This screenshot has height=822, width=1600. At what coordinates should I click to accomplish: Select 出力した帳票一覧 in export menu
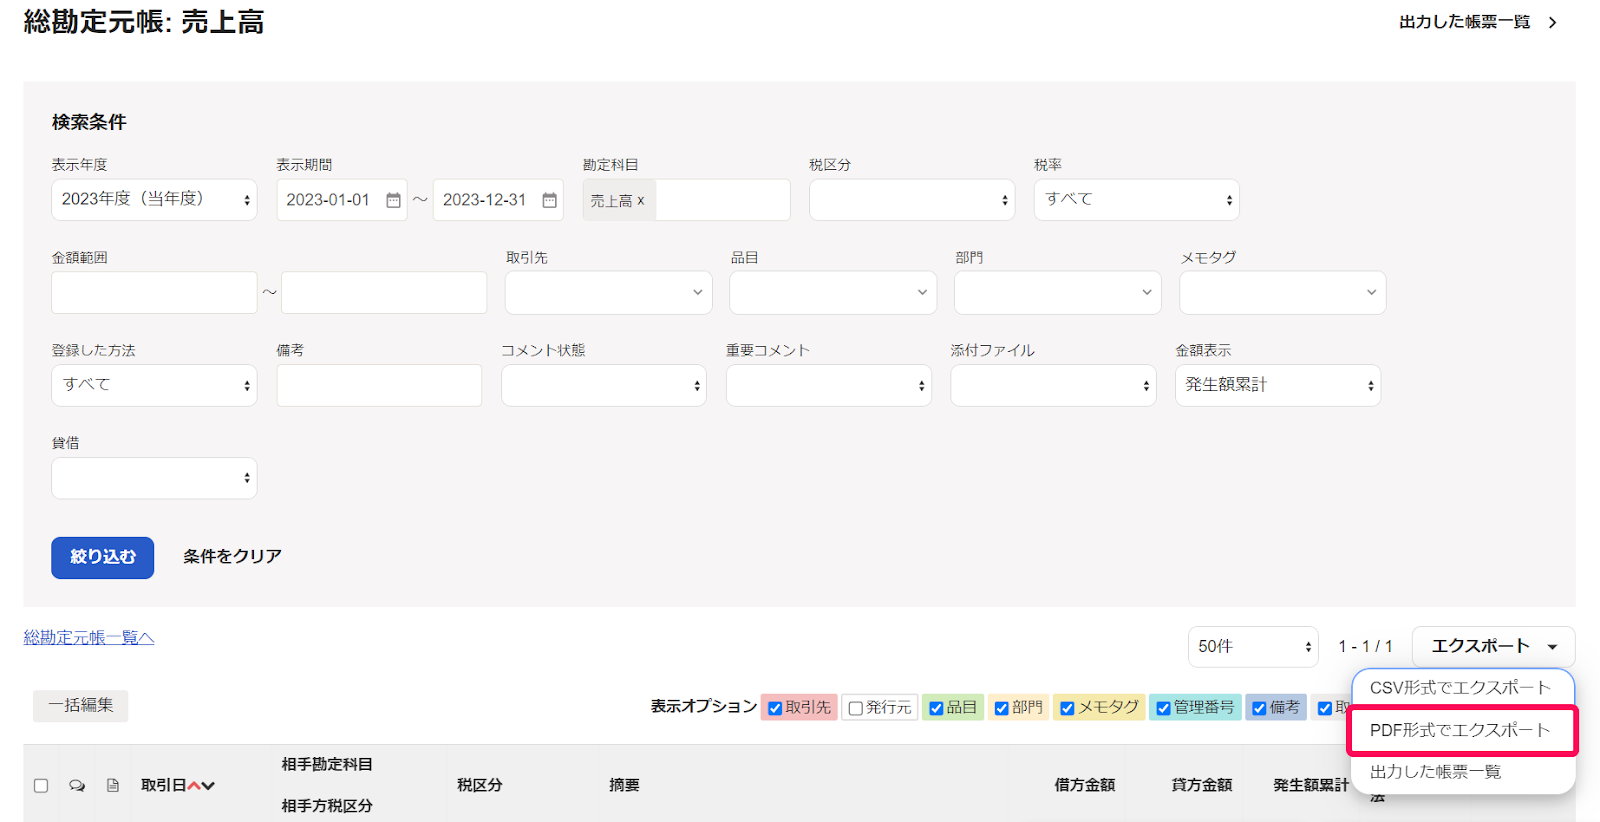point(1463,772)
